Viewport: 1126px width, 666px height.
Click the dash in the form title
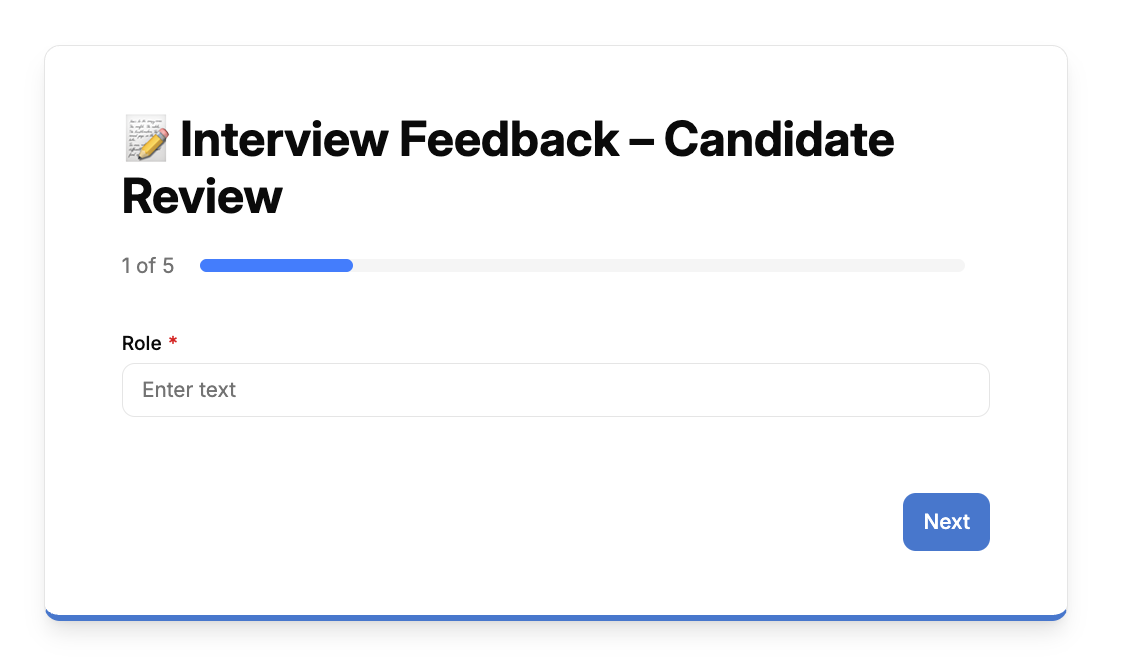pos(641,141)
